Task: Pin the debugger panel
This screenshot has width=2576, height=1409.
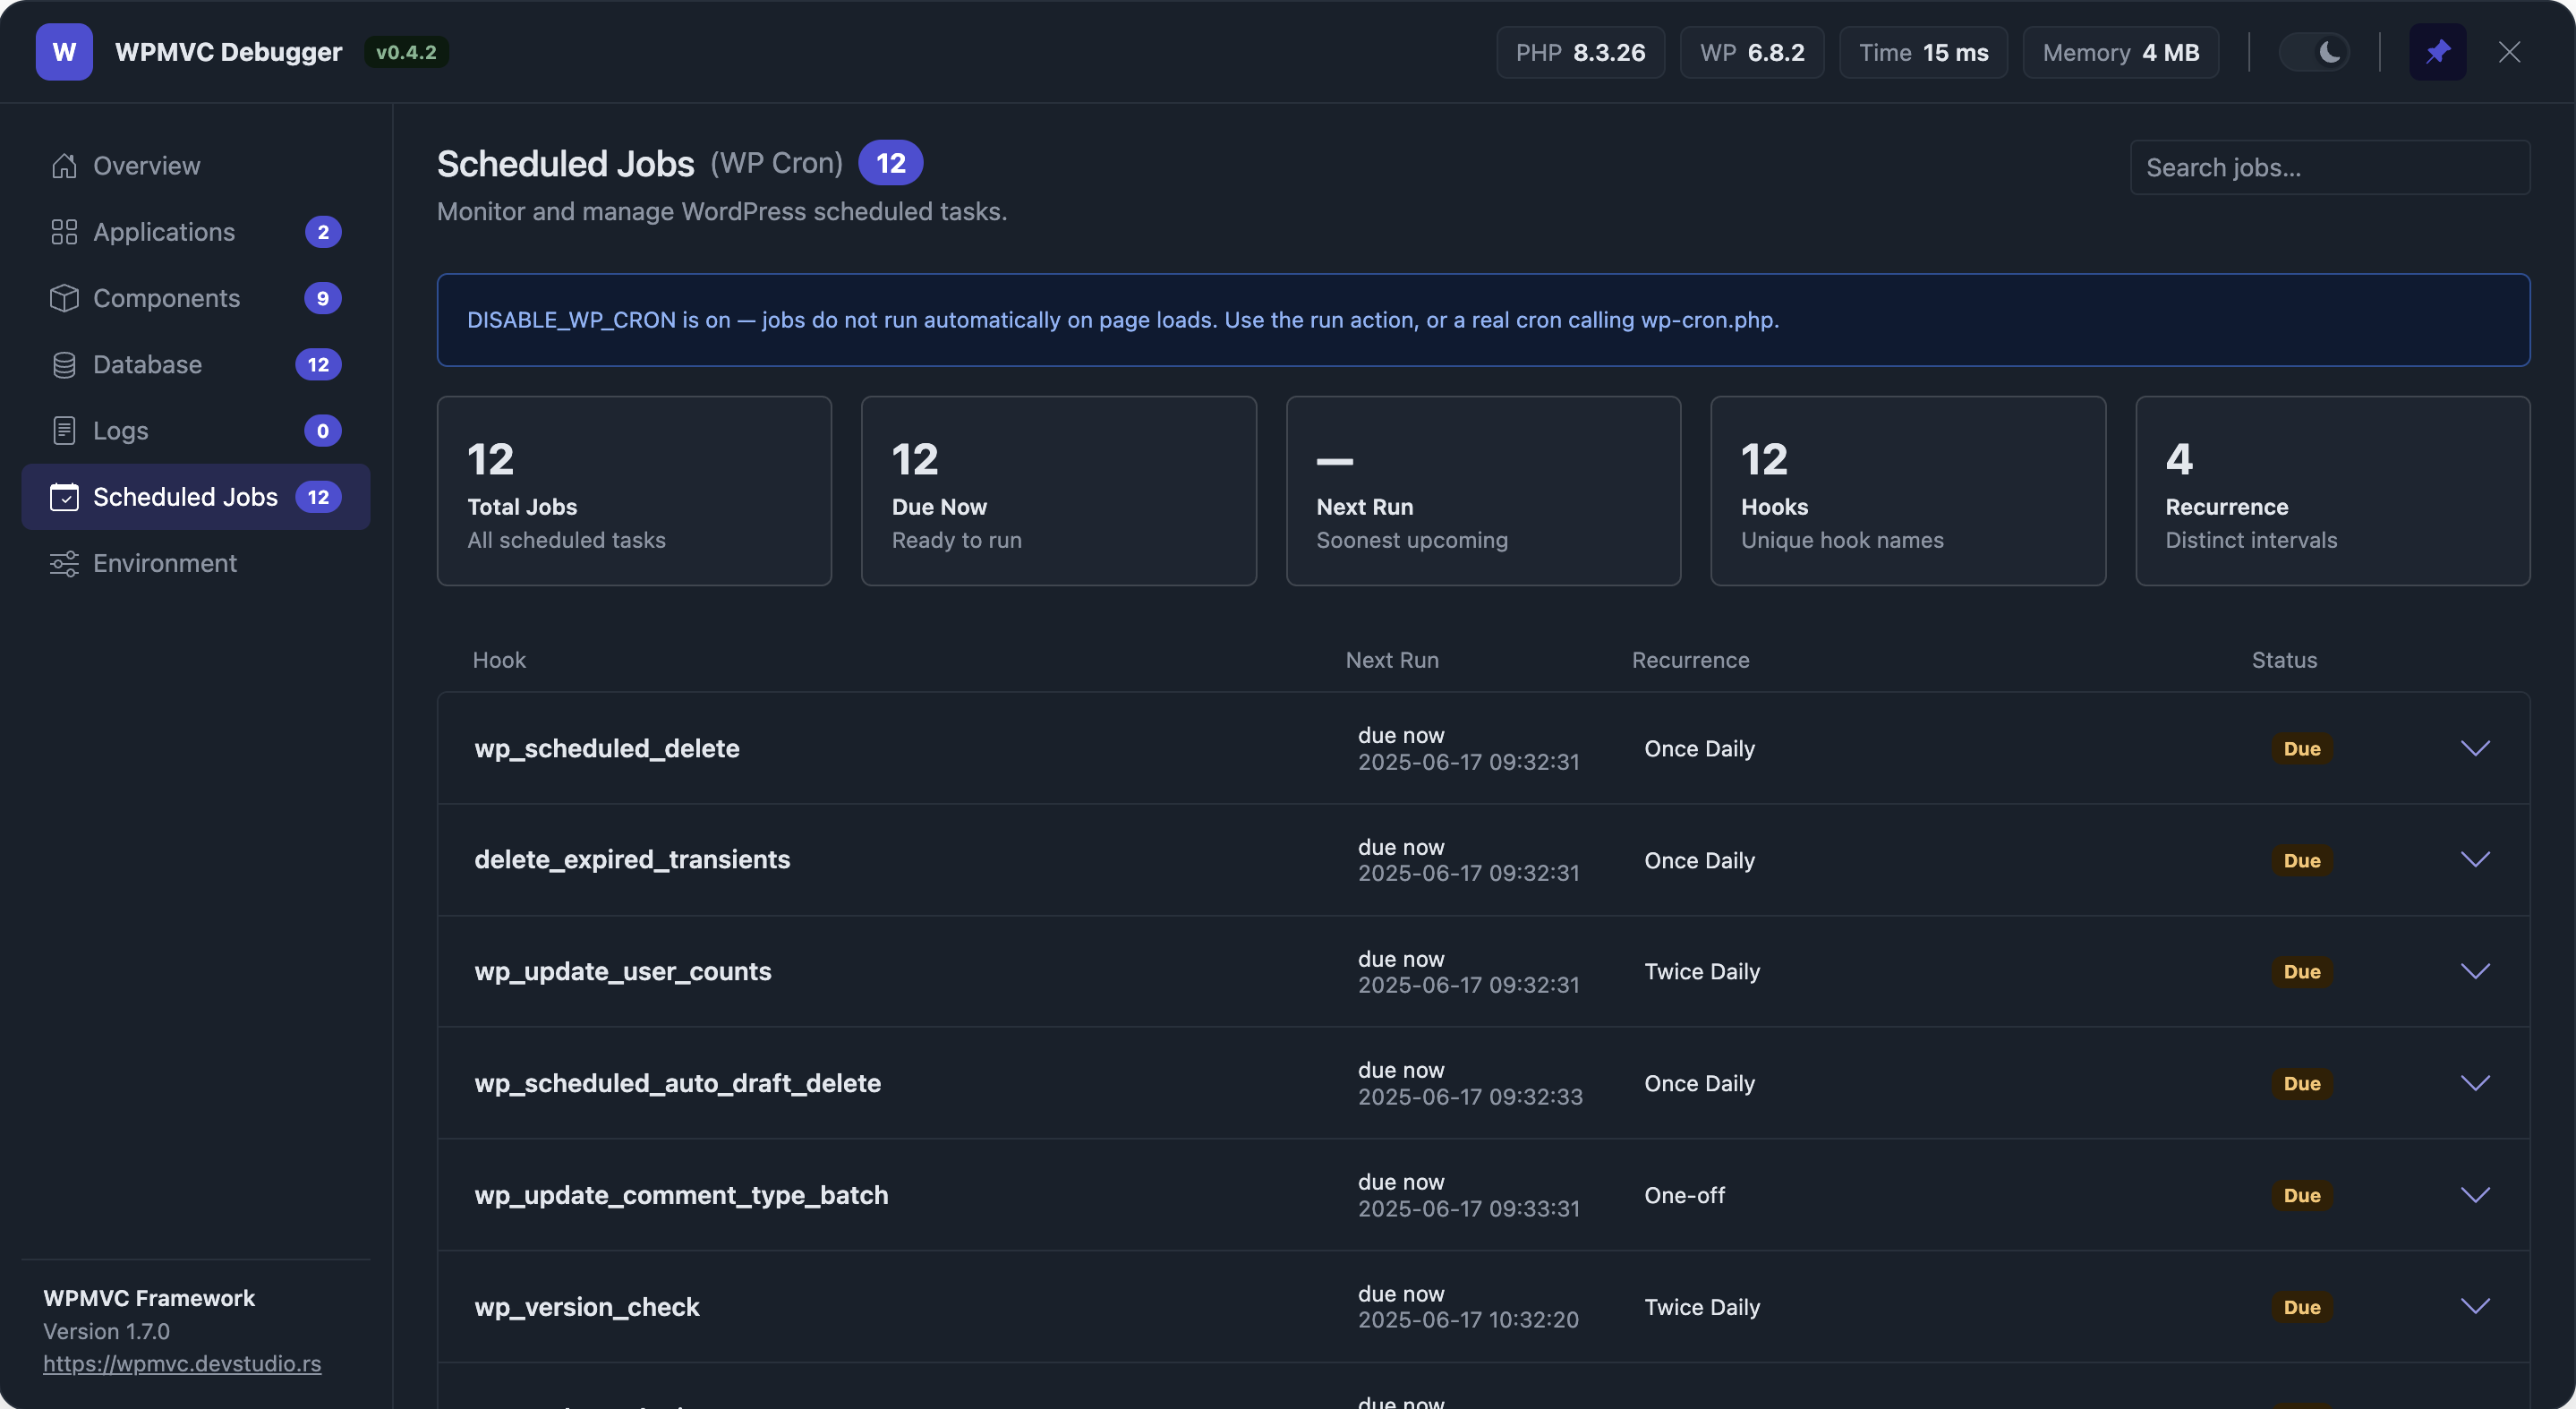Action: pos(2437,52)
